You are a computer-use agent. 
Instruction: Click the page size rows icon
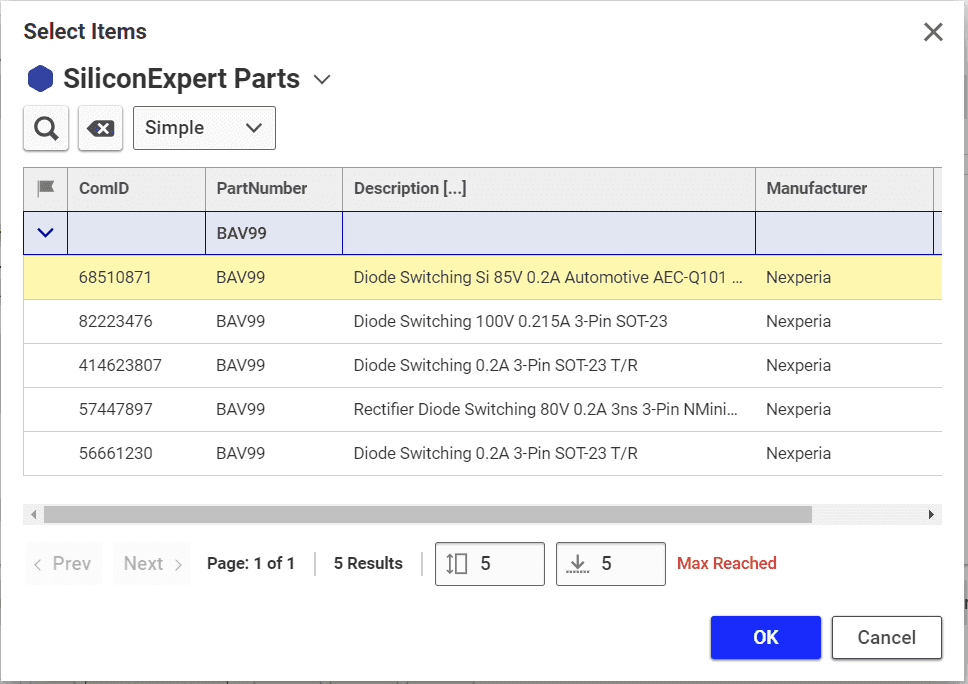[456, 564]
